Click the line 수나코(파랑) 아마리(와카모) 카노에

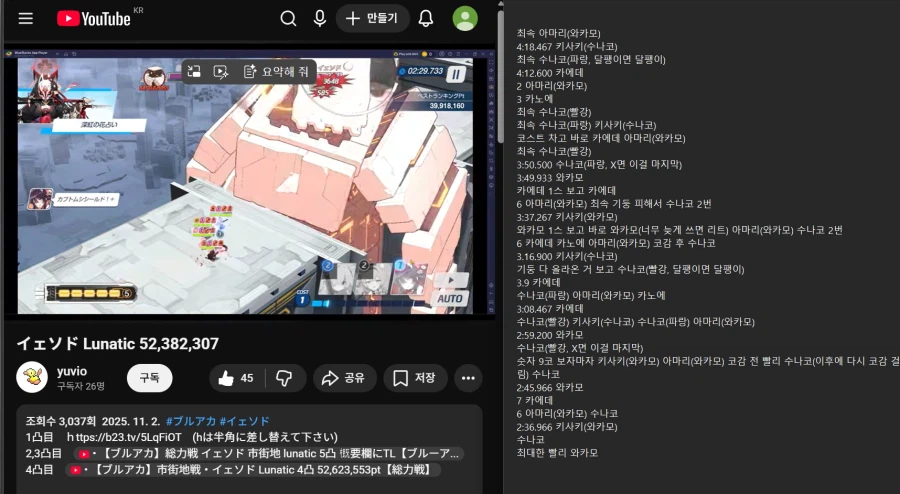click(x=591, y=295)
